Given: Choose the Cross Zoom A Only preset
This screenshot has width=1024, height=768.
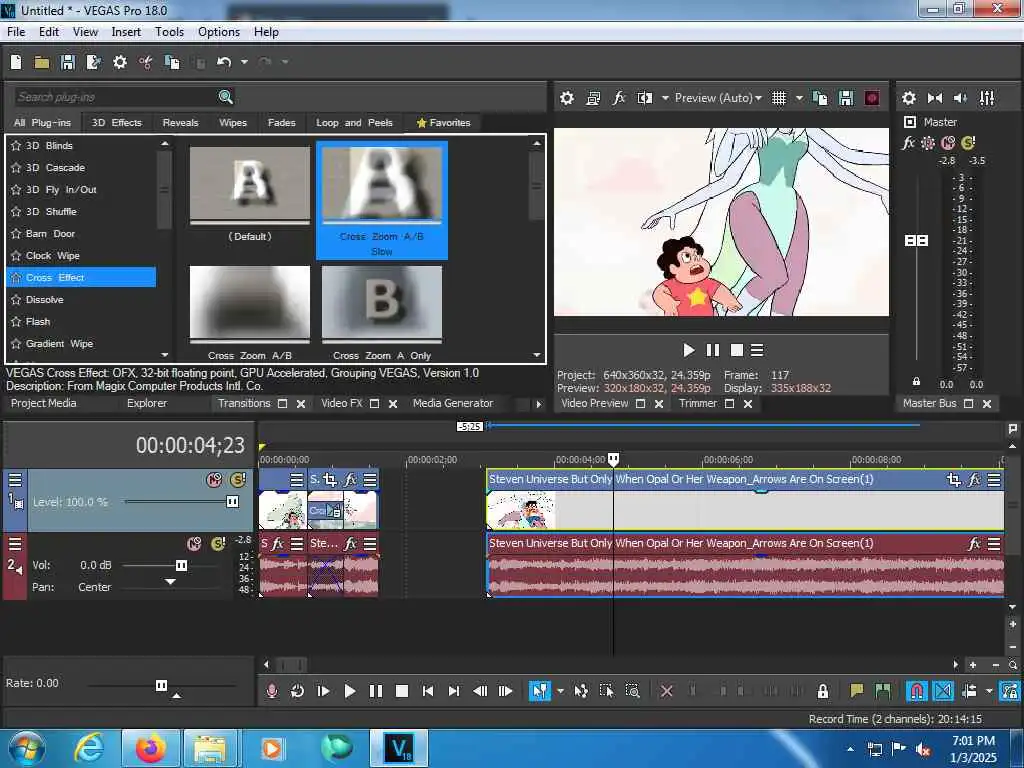Looking at the screenshot, I should 382,303.
